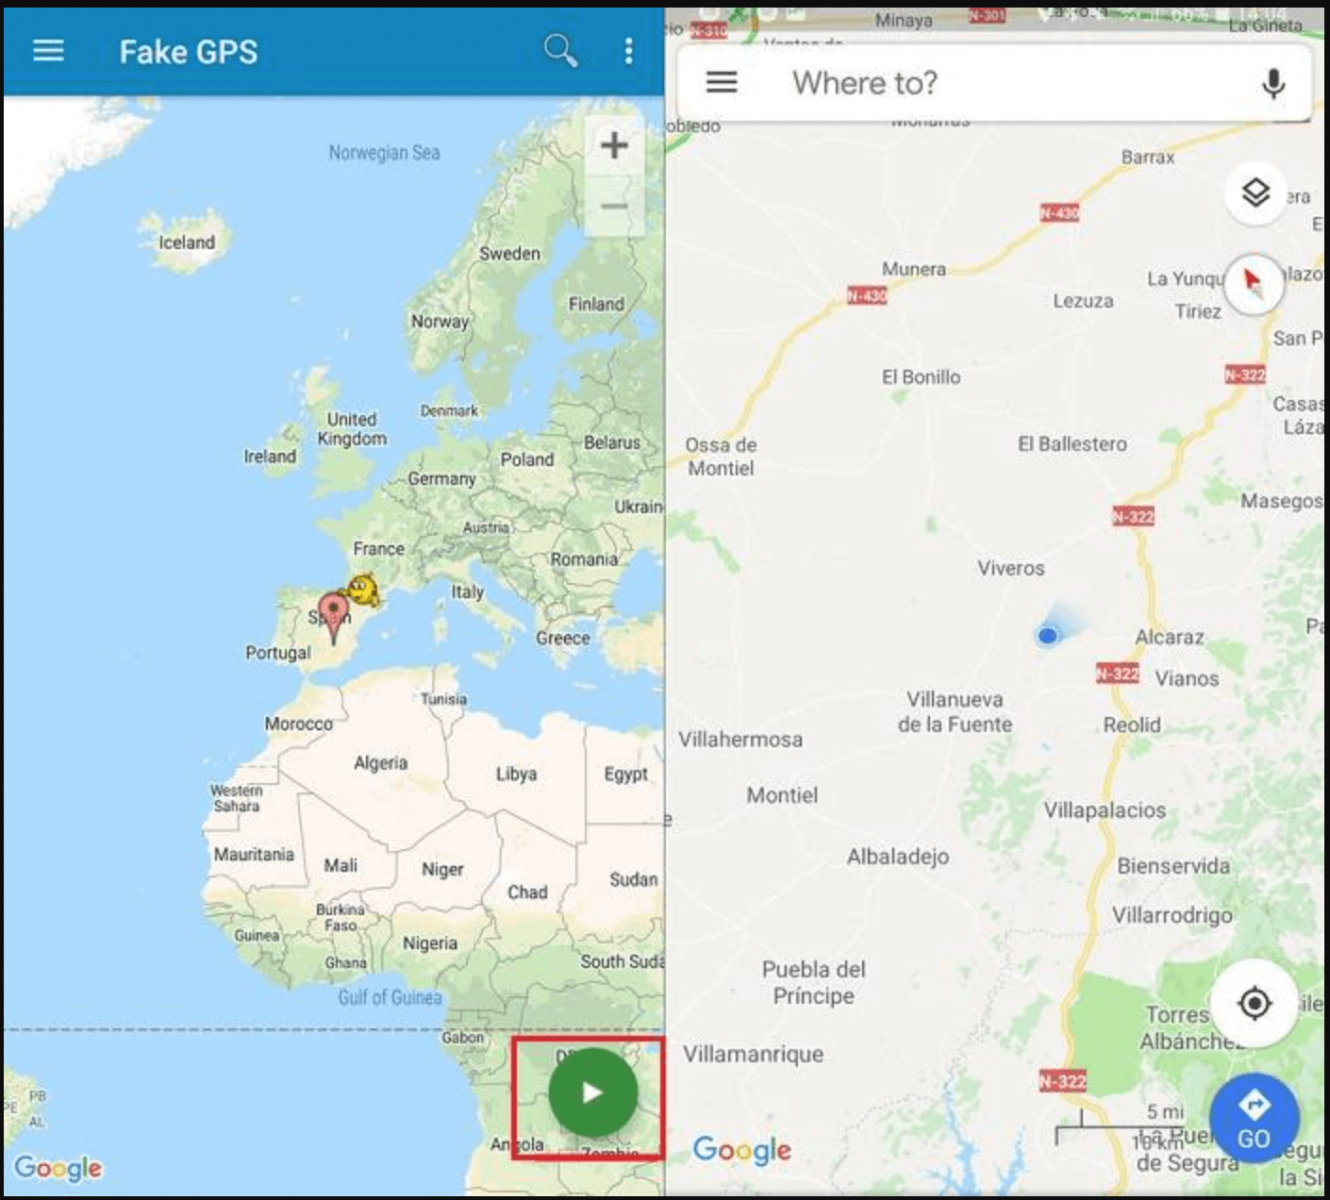Tap the blue GO directions button

coord(1254,1118)
